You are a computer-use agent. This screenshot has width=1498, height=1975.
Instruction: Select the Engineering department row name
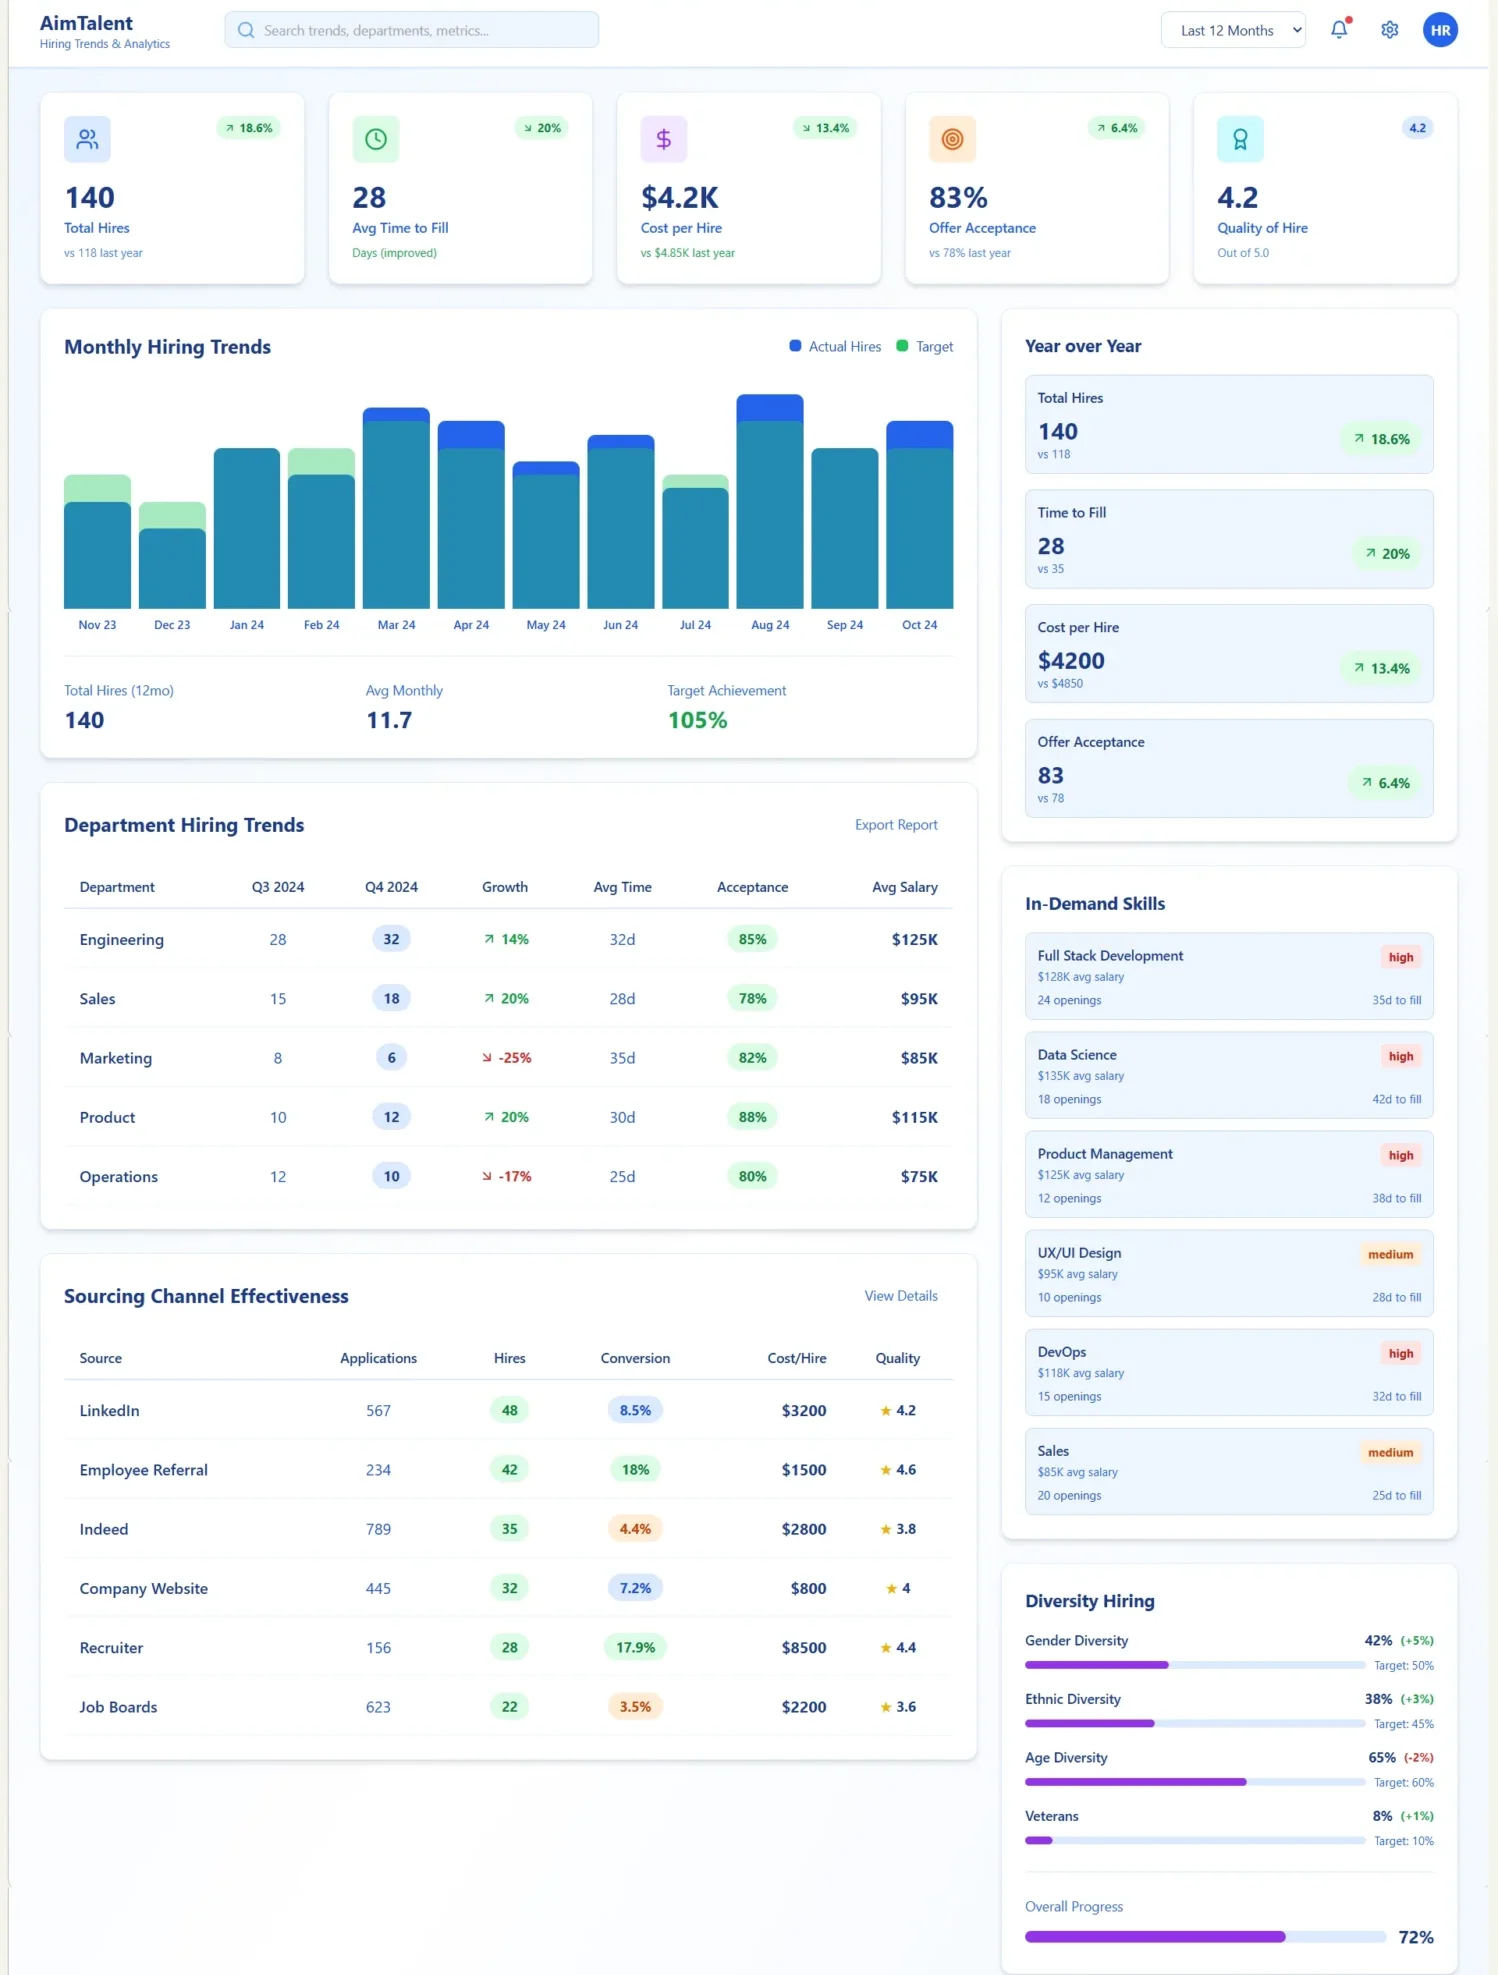(x=122, y=940)
